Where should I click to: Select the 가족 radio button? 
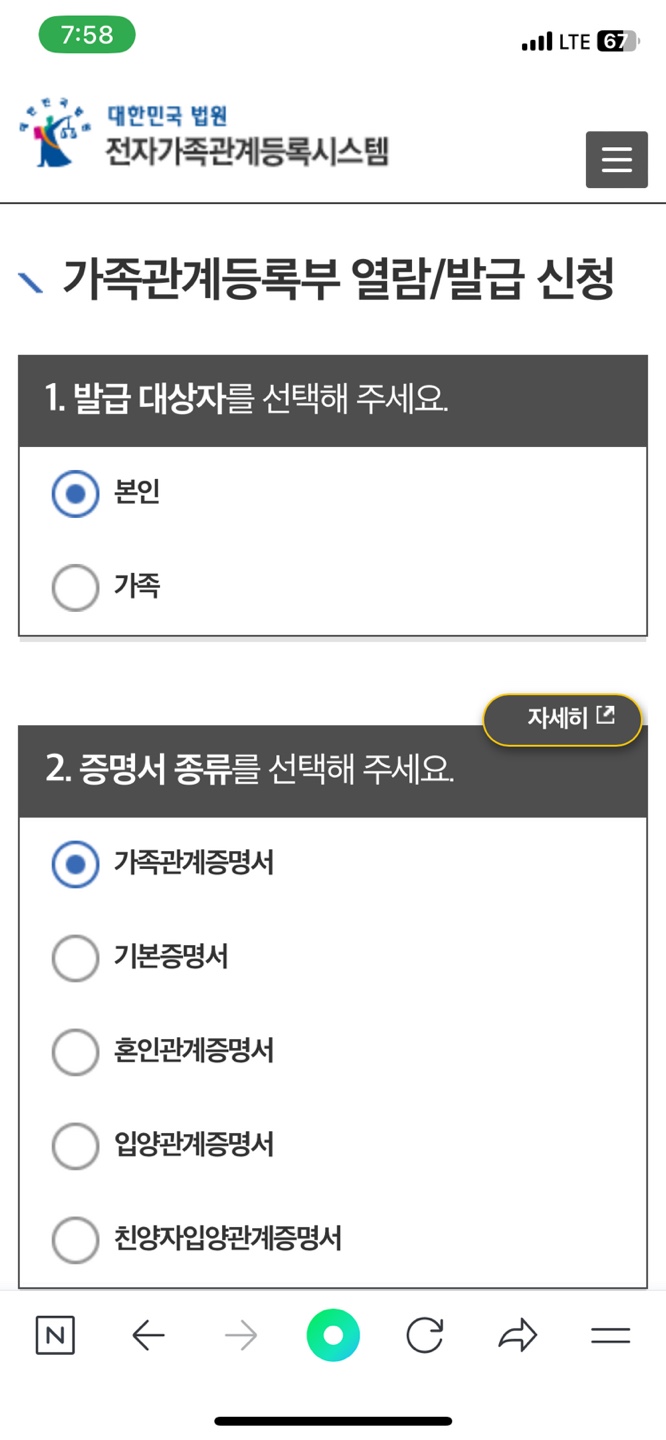click(x=75, y=588)
